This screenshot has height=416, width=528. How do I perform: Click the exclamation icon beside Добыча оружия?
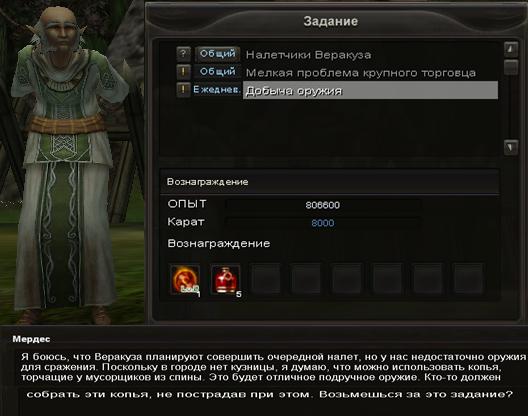(184, 90)
